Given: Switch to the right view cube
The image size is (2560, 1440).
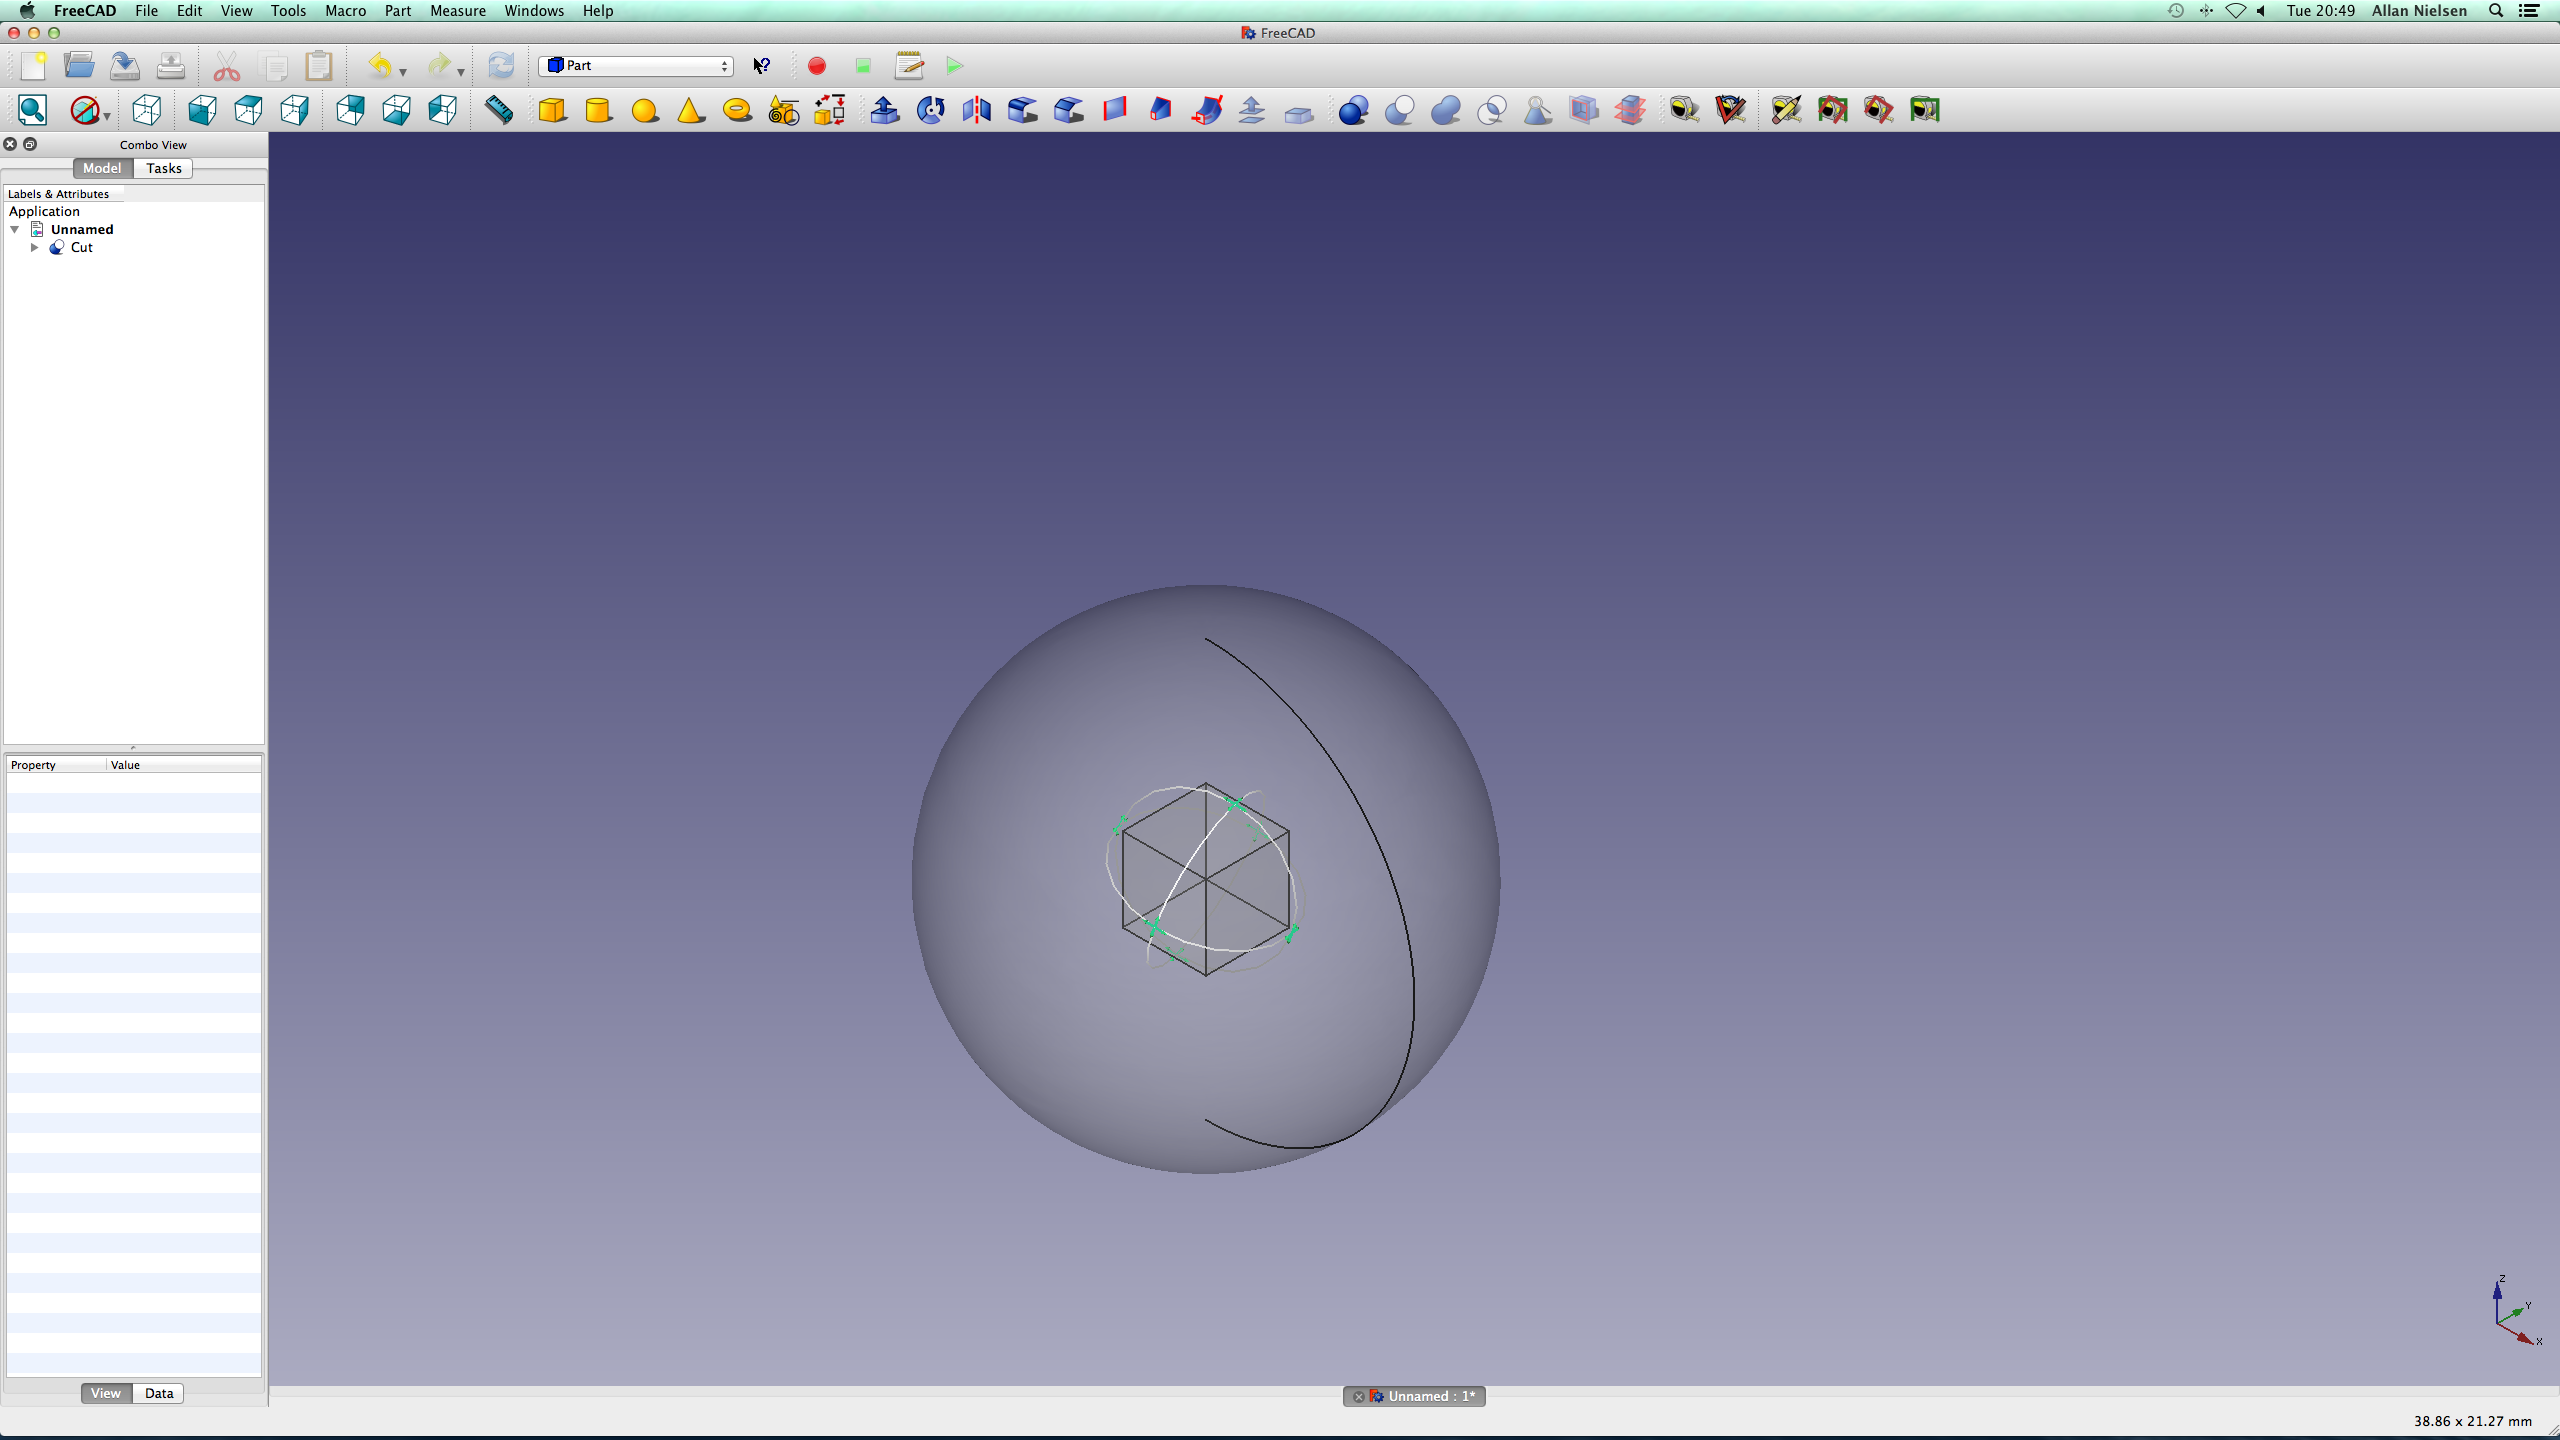Looking at the screenshot, I should point(295,110).
